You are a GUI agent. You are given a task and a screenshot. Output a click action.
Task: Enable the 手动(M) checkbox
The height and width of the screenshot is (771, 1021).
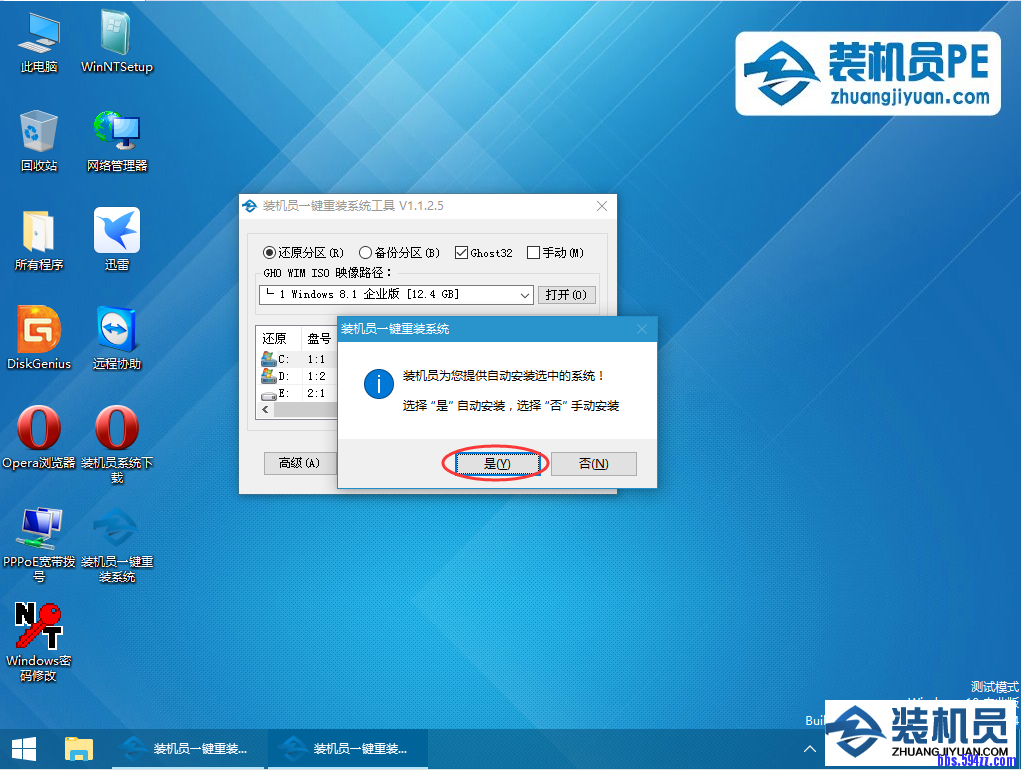[x=533, y=253]
